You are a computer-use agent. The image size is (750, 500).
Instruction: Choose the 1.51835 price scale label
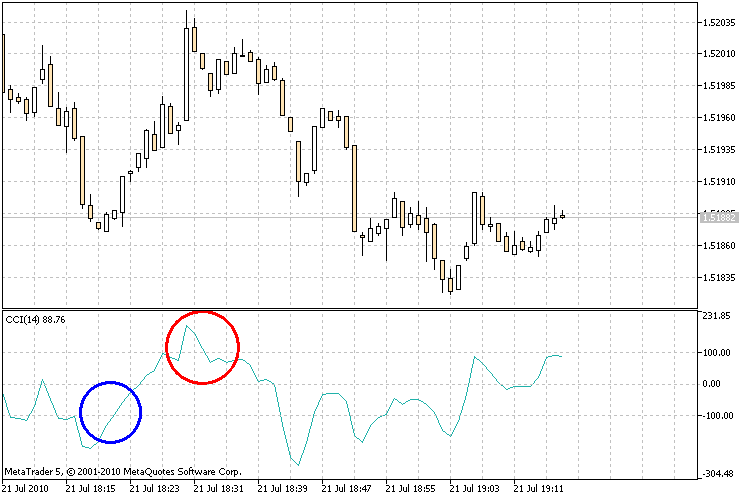(x=719, y=278)
